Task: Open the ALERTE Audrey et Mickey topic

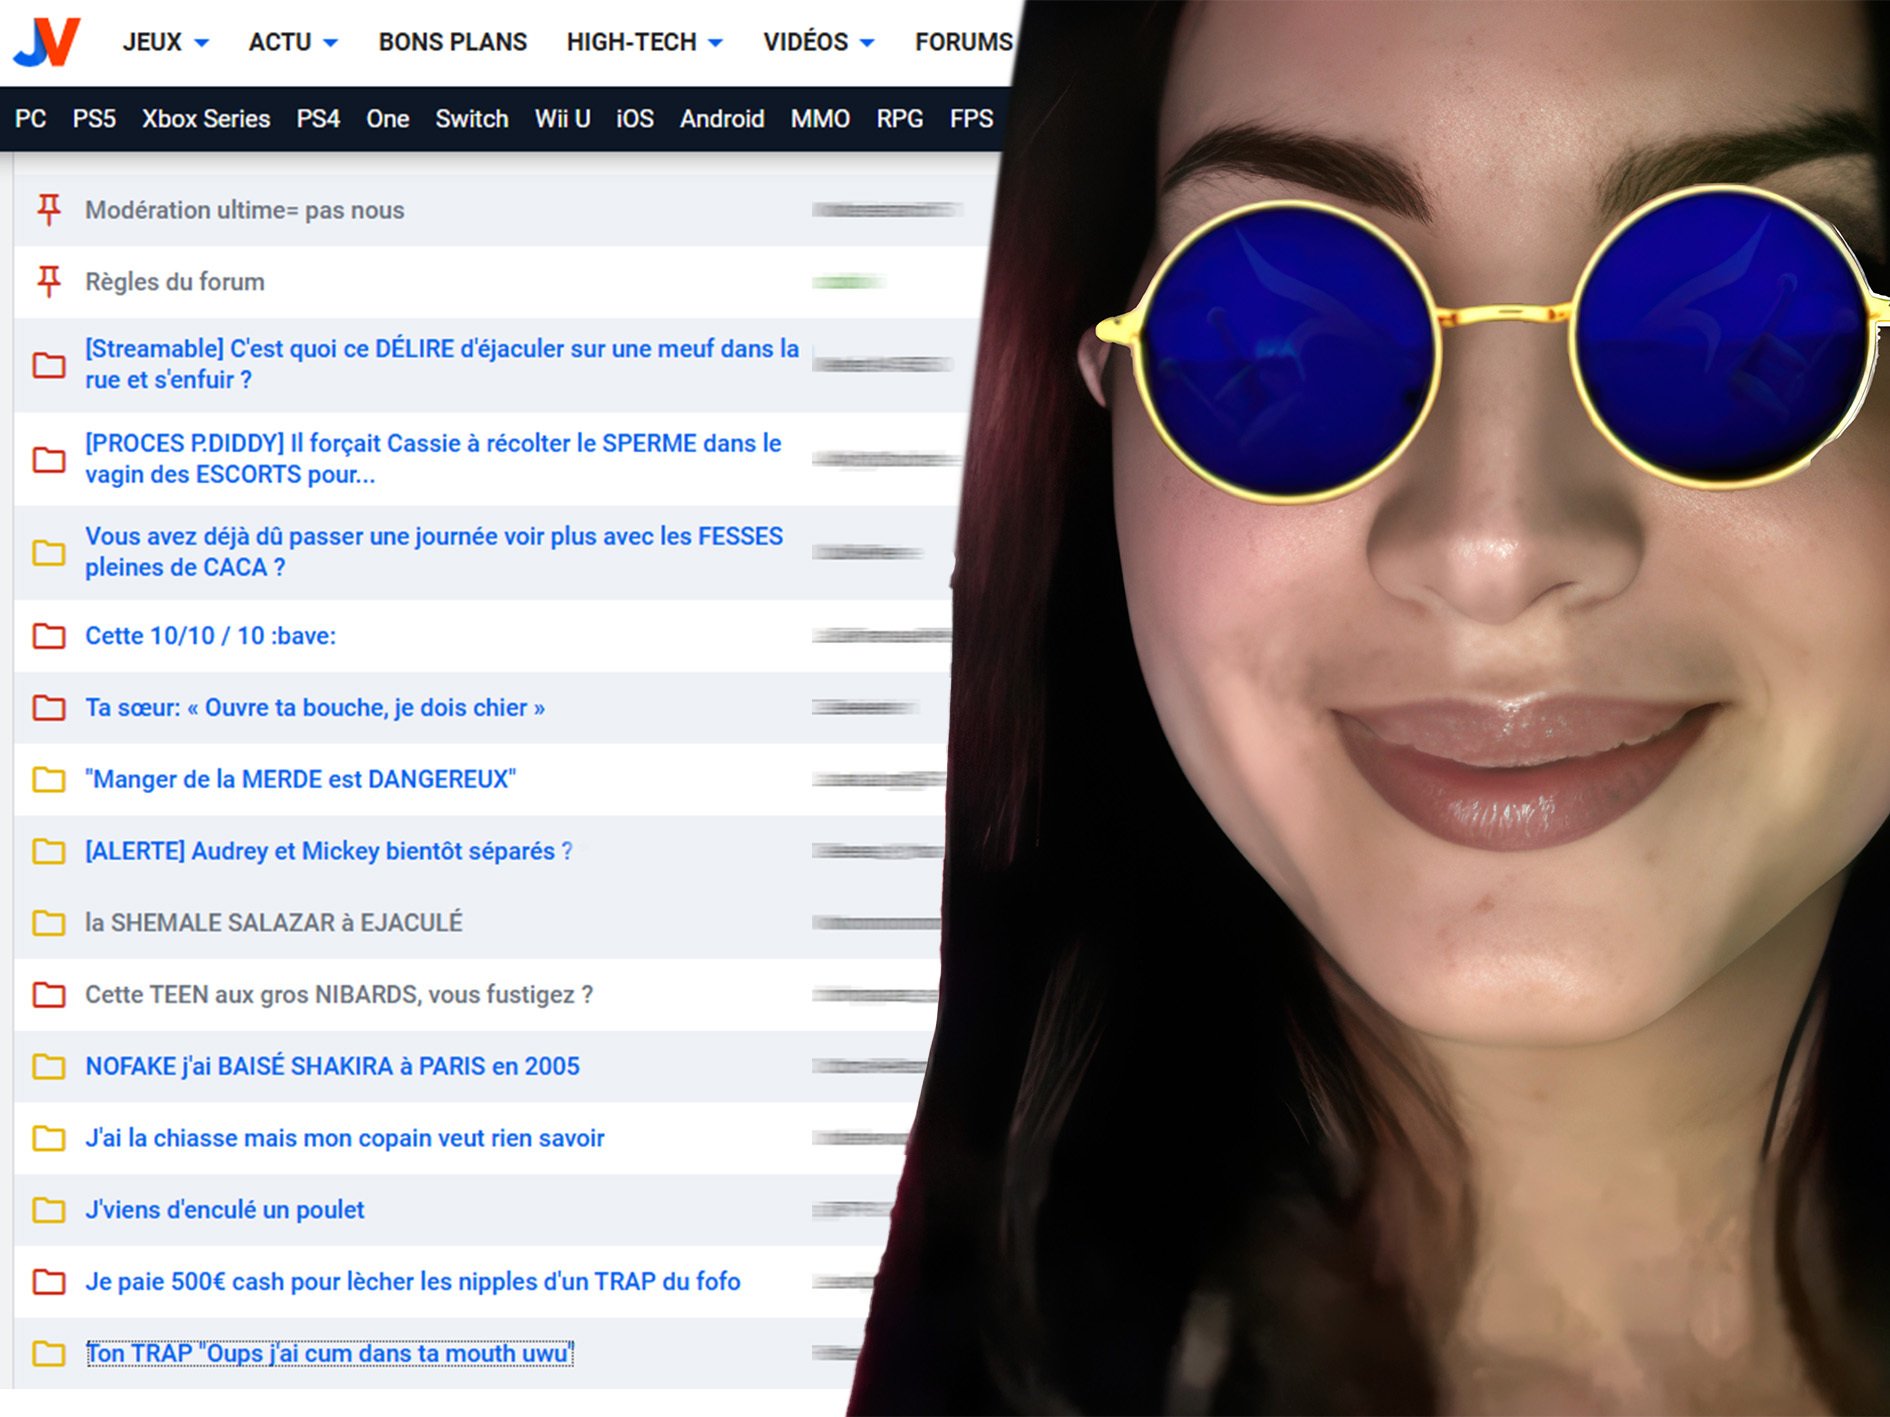Action: tap(328, 851)
